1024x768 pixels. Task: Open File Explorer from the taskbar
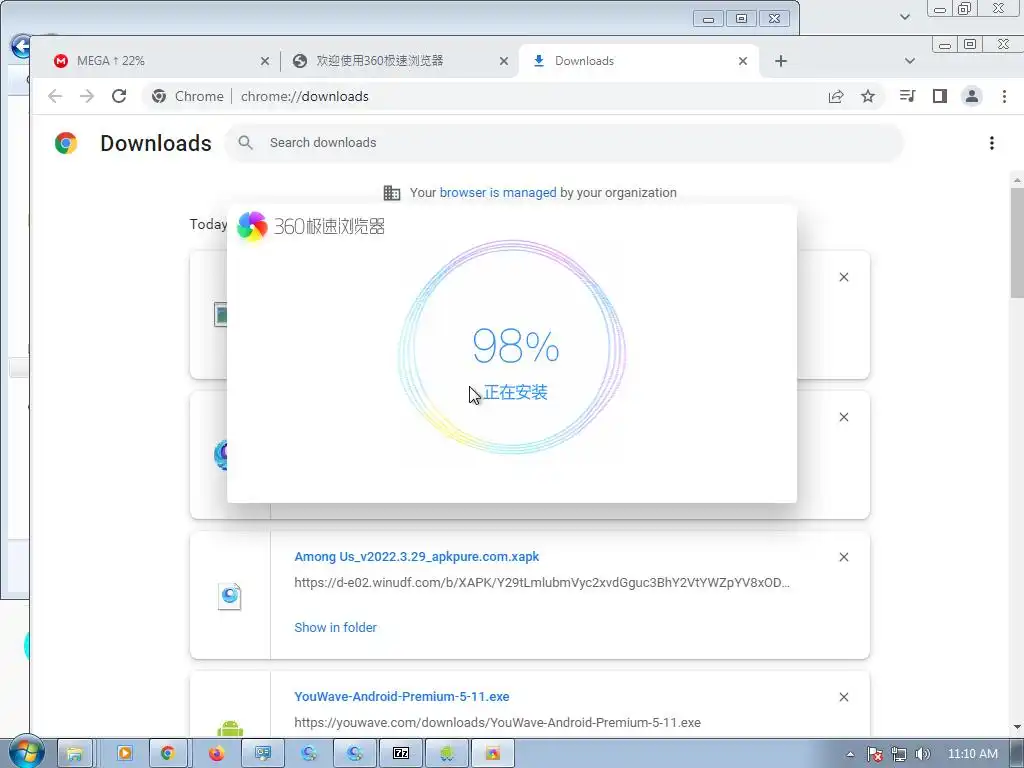coord(74,754)
